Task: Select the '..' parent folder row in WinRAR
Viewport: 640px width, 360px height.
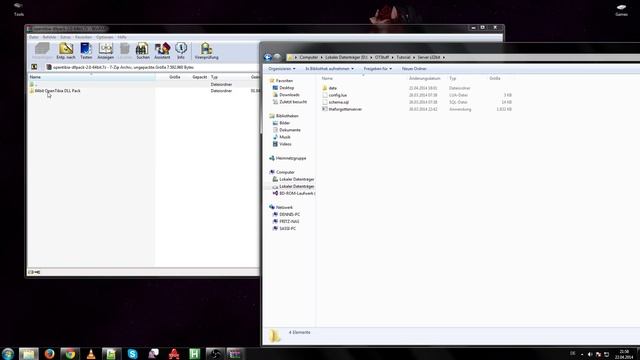Action: tap(33, 84)
